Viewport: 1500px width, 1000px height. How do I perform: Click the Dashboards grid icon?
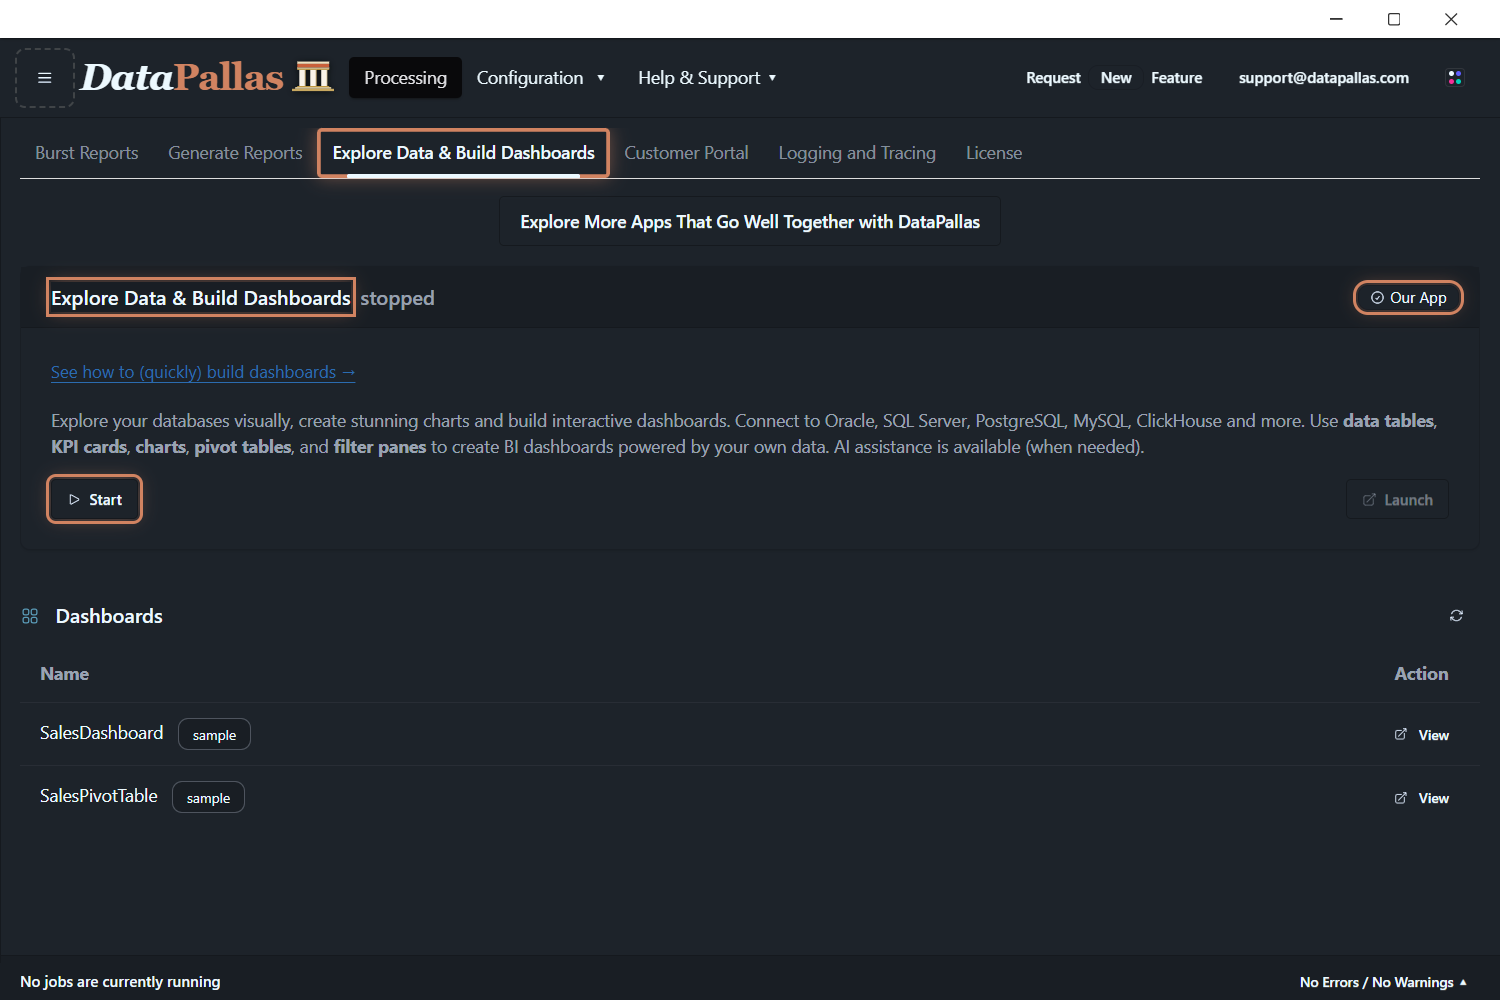pyautogui.click(x=30, y=616)
